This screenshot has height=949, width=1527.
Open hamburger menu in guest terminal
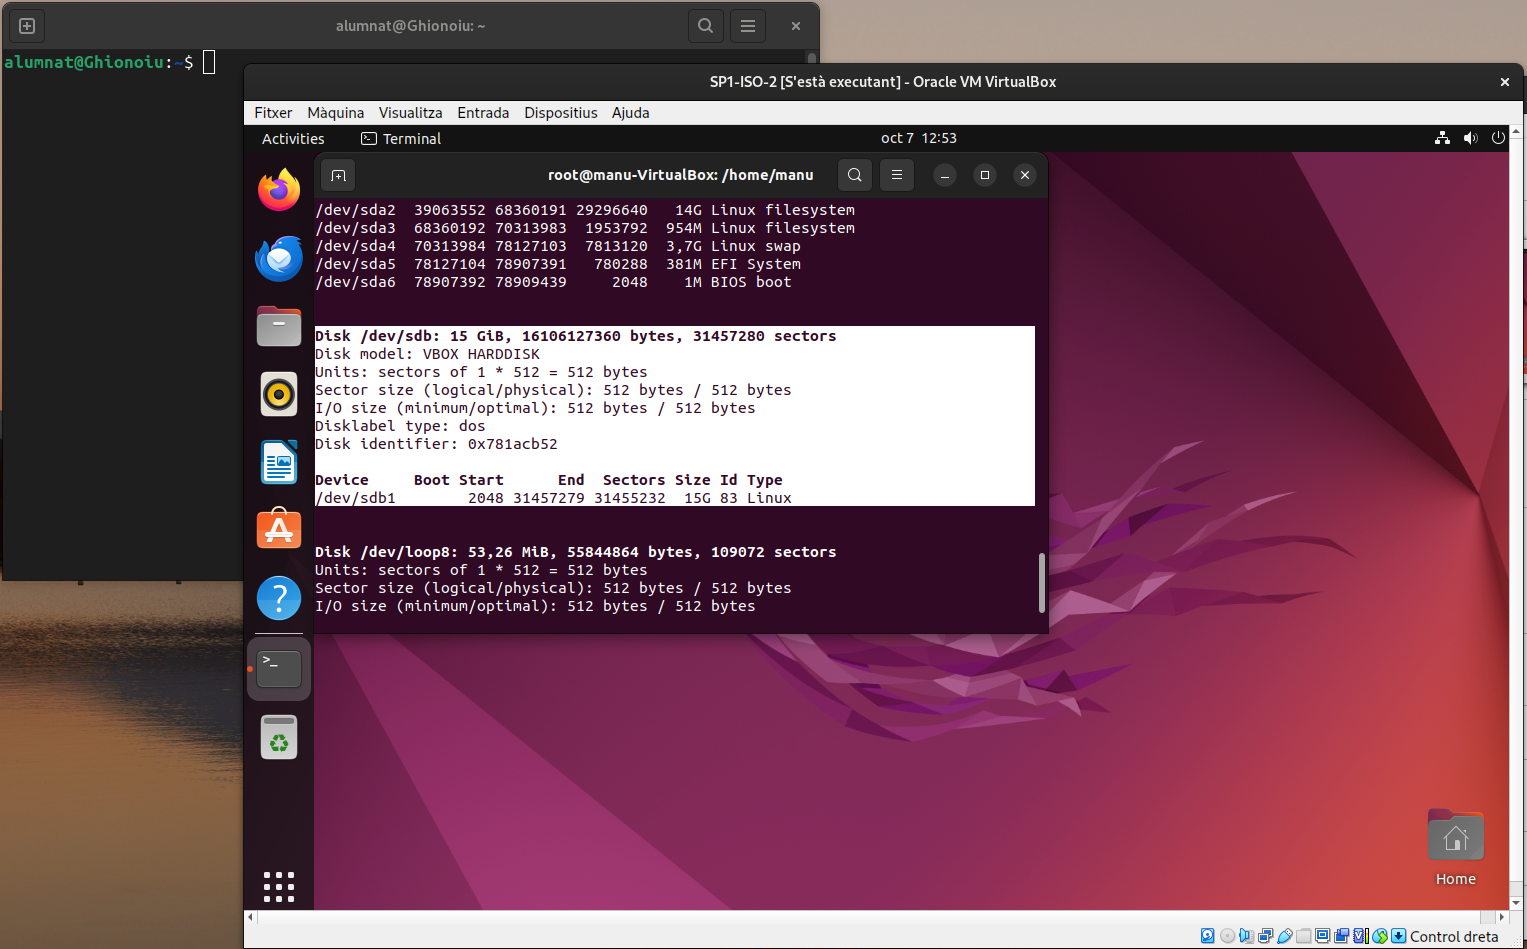pyautogui.click(x=897, y=175)
